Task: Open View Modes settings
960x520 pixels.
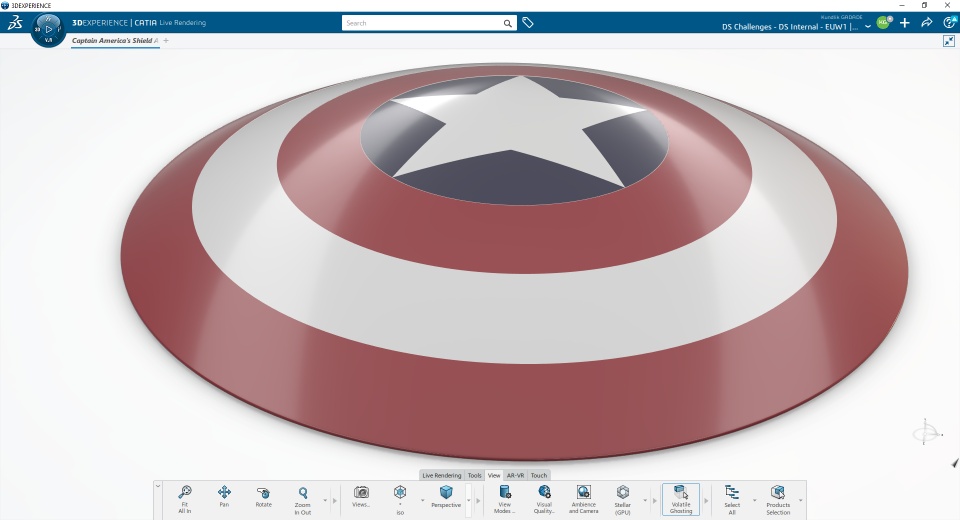Action: tap(504, 499)
